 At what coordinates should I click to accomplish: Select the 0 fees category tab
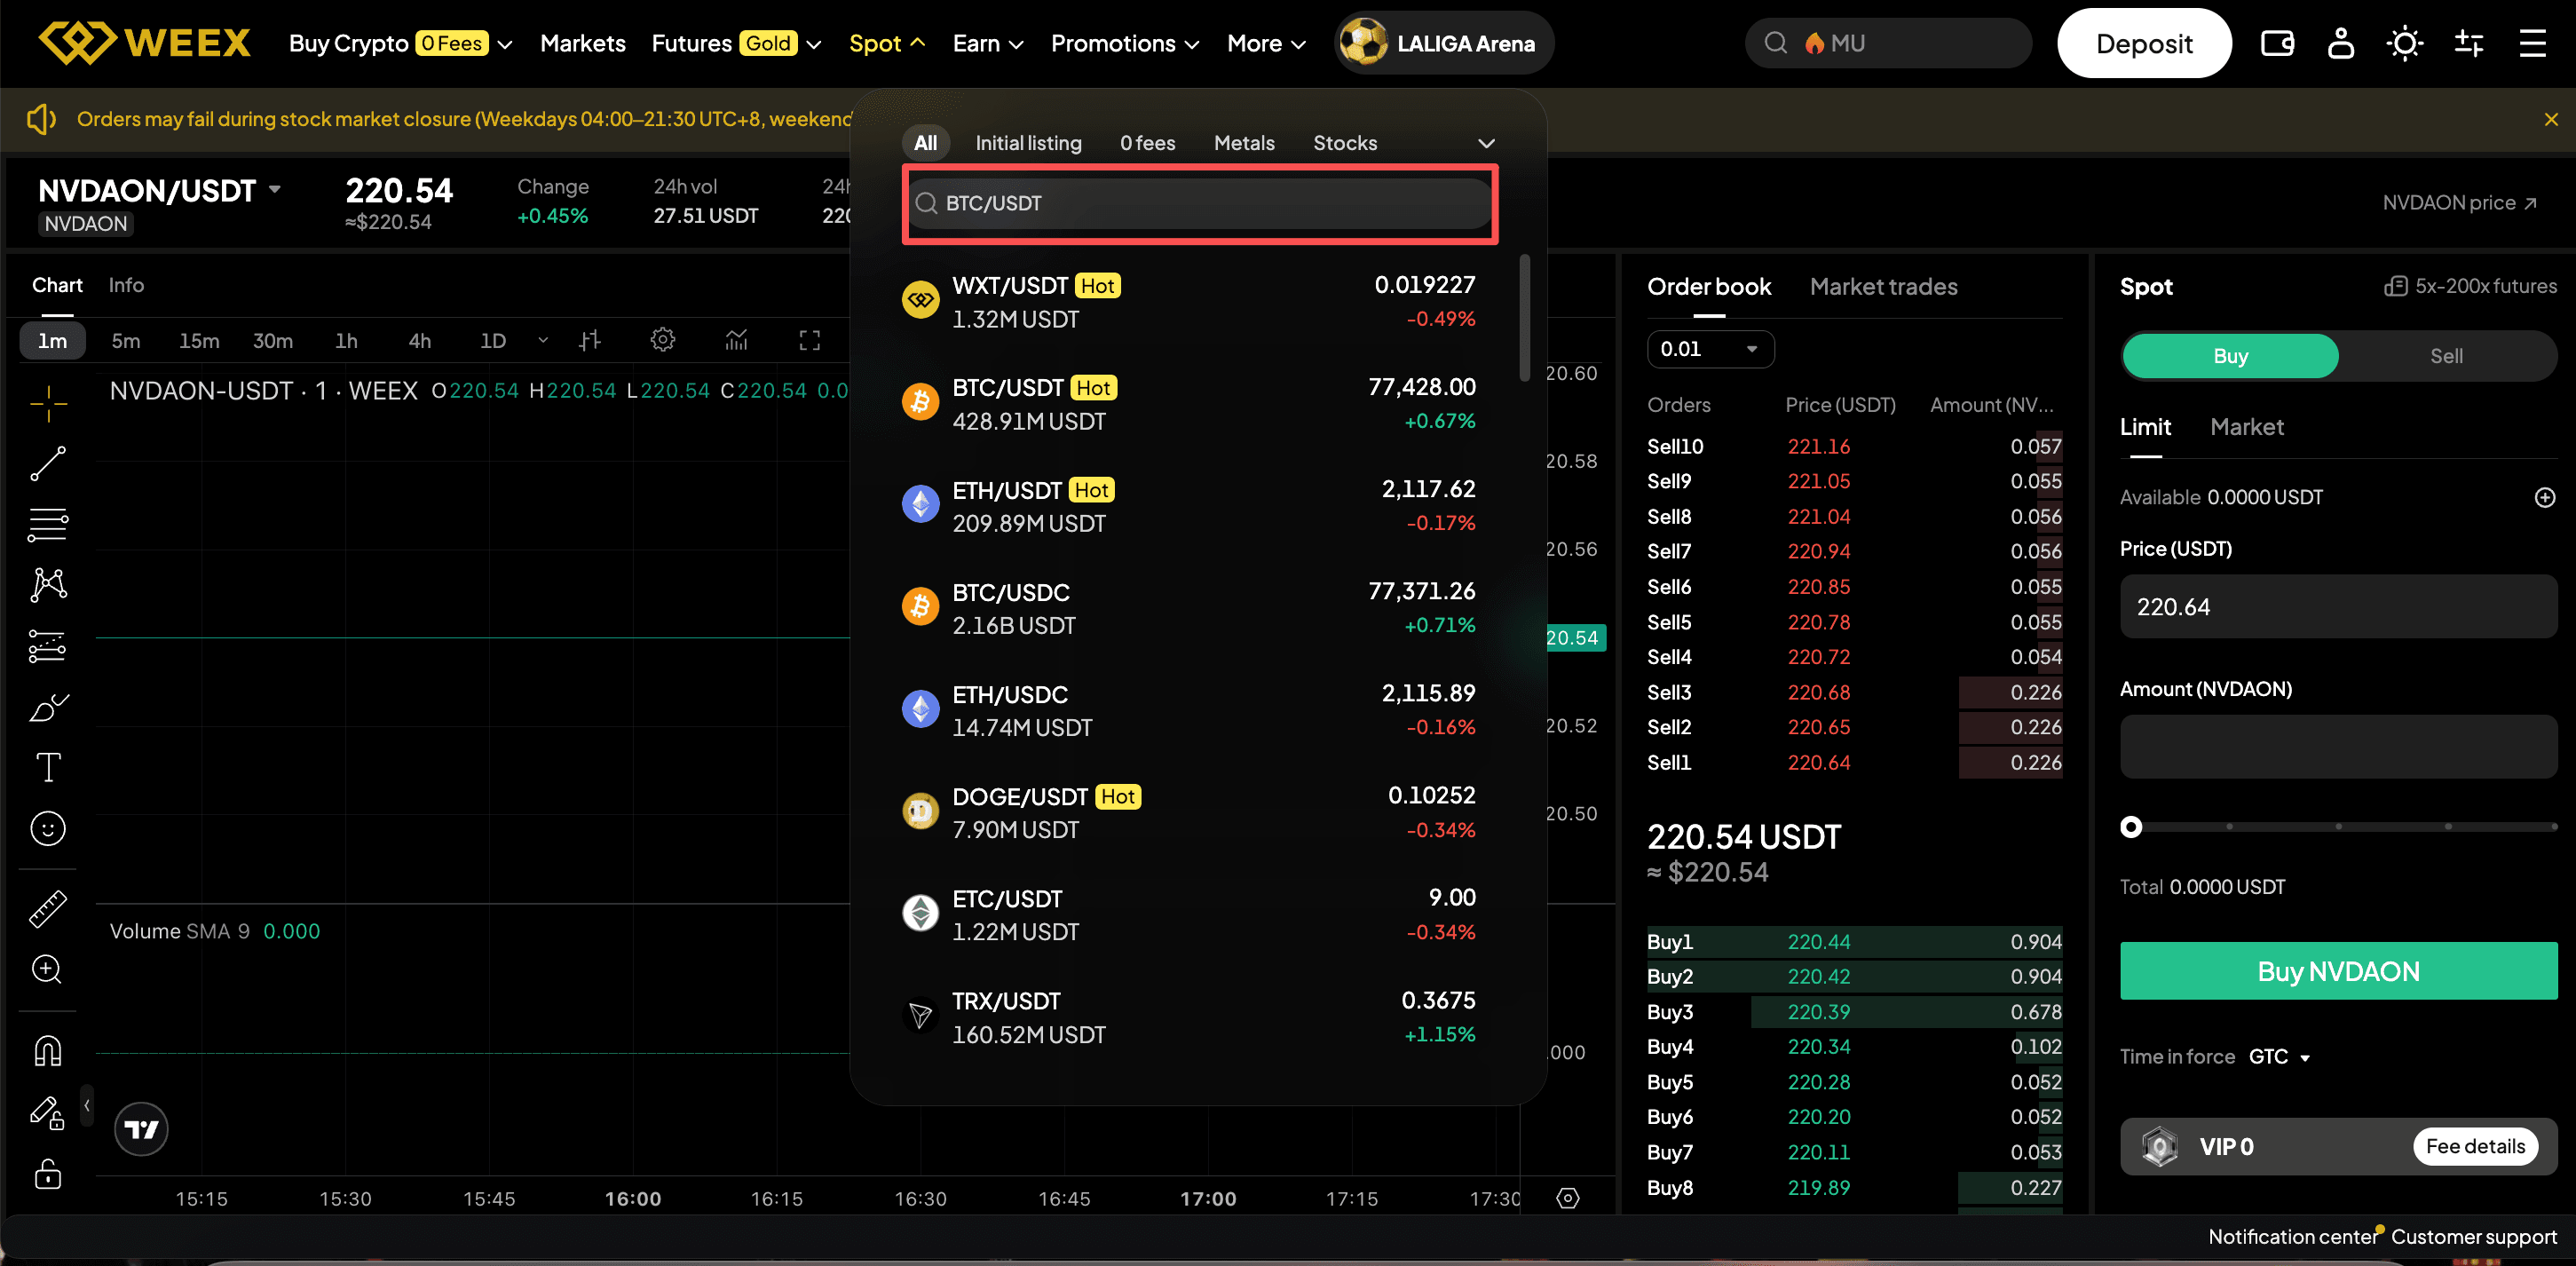[1147, 143]
